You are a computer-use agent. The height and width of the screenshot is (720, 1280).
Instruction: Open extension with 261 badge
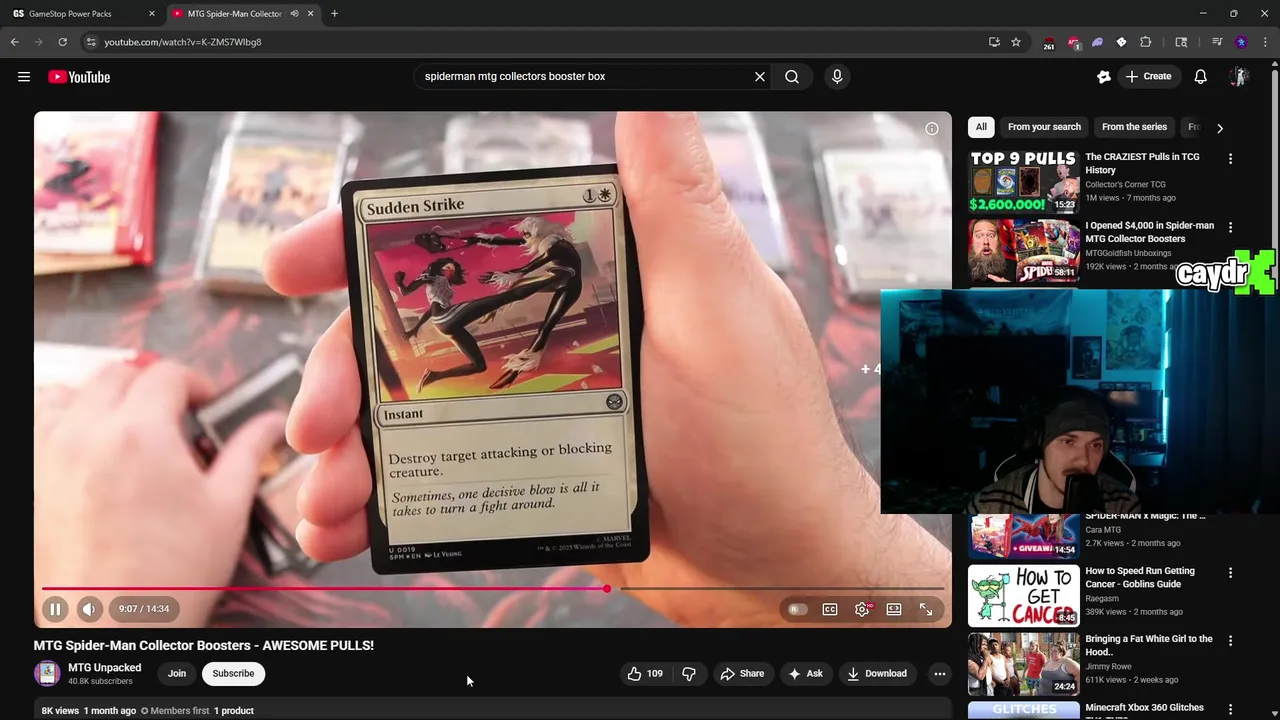(1049, 43)
